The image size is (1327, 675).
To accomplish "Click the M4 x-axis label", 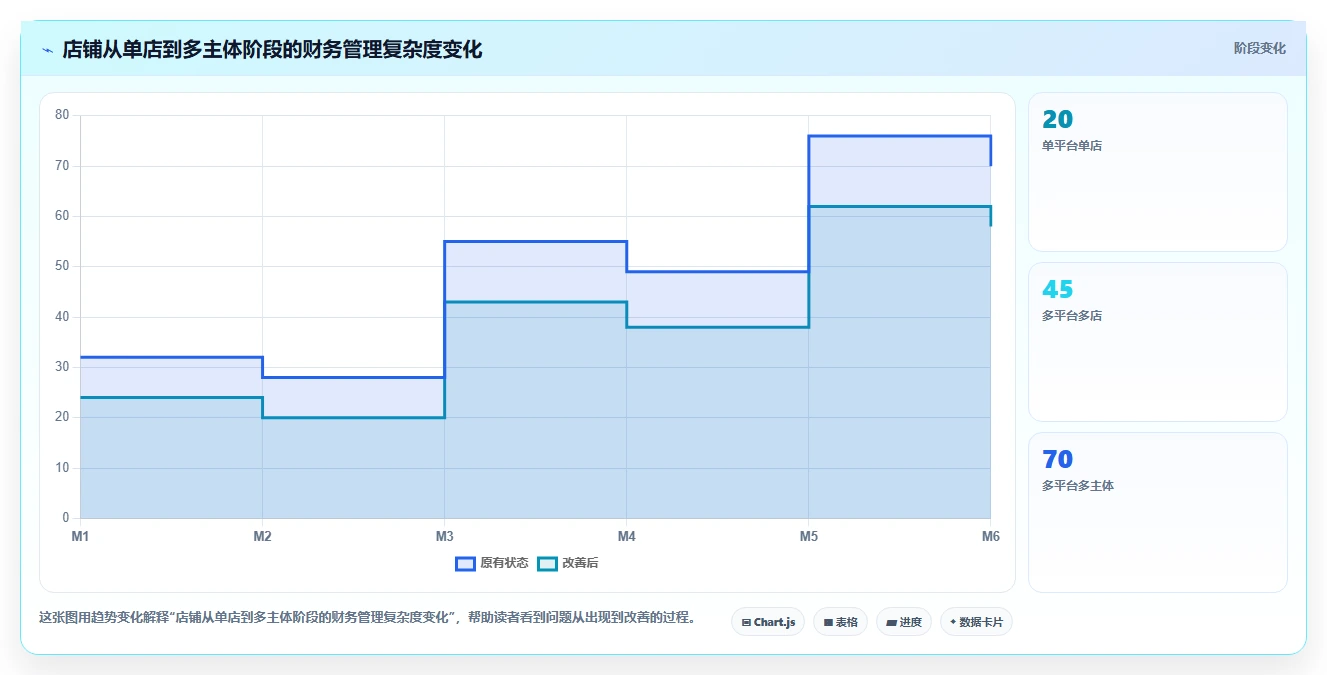I will click(x=626, y=537).
